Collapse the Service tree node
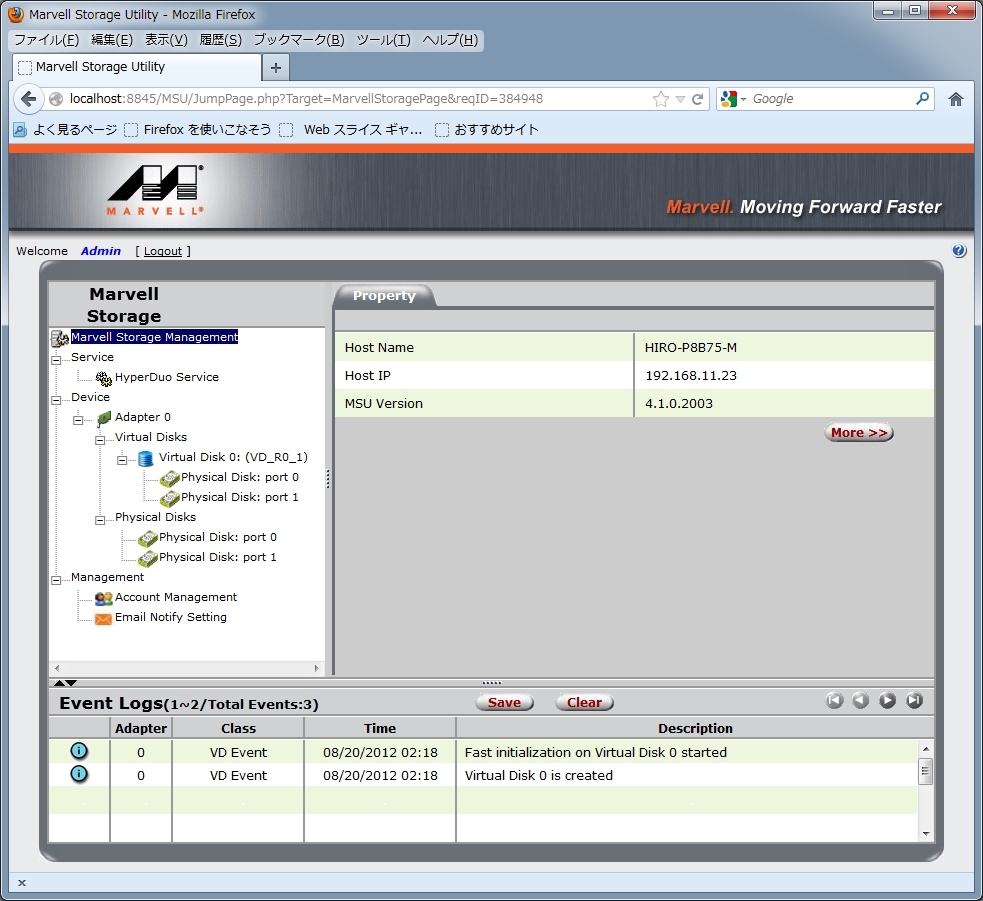The height and width of the screenshot is (901, 983). point(57,358)
